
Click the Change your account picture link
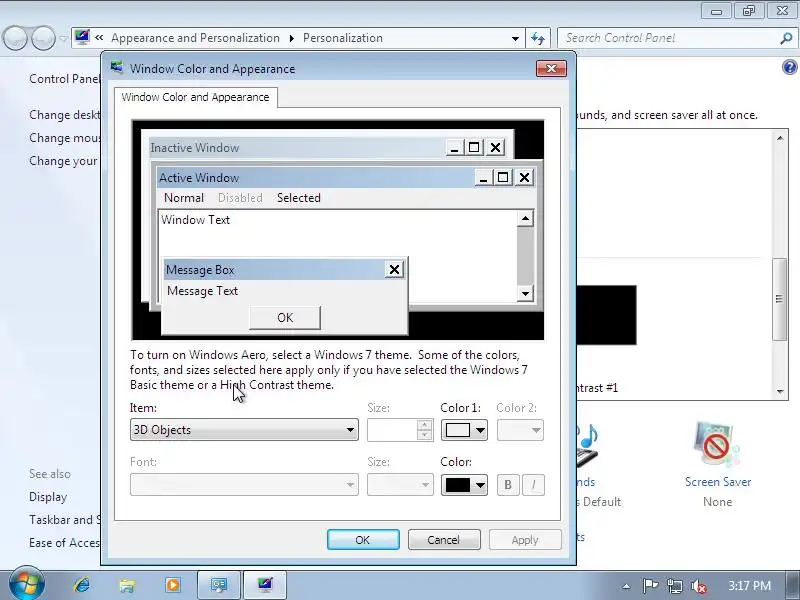point(63,161)
